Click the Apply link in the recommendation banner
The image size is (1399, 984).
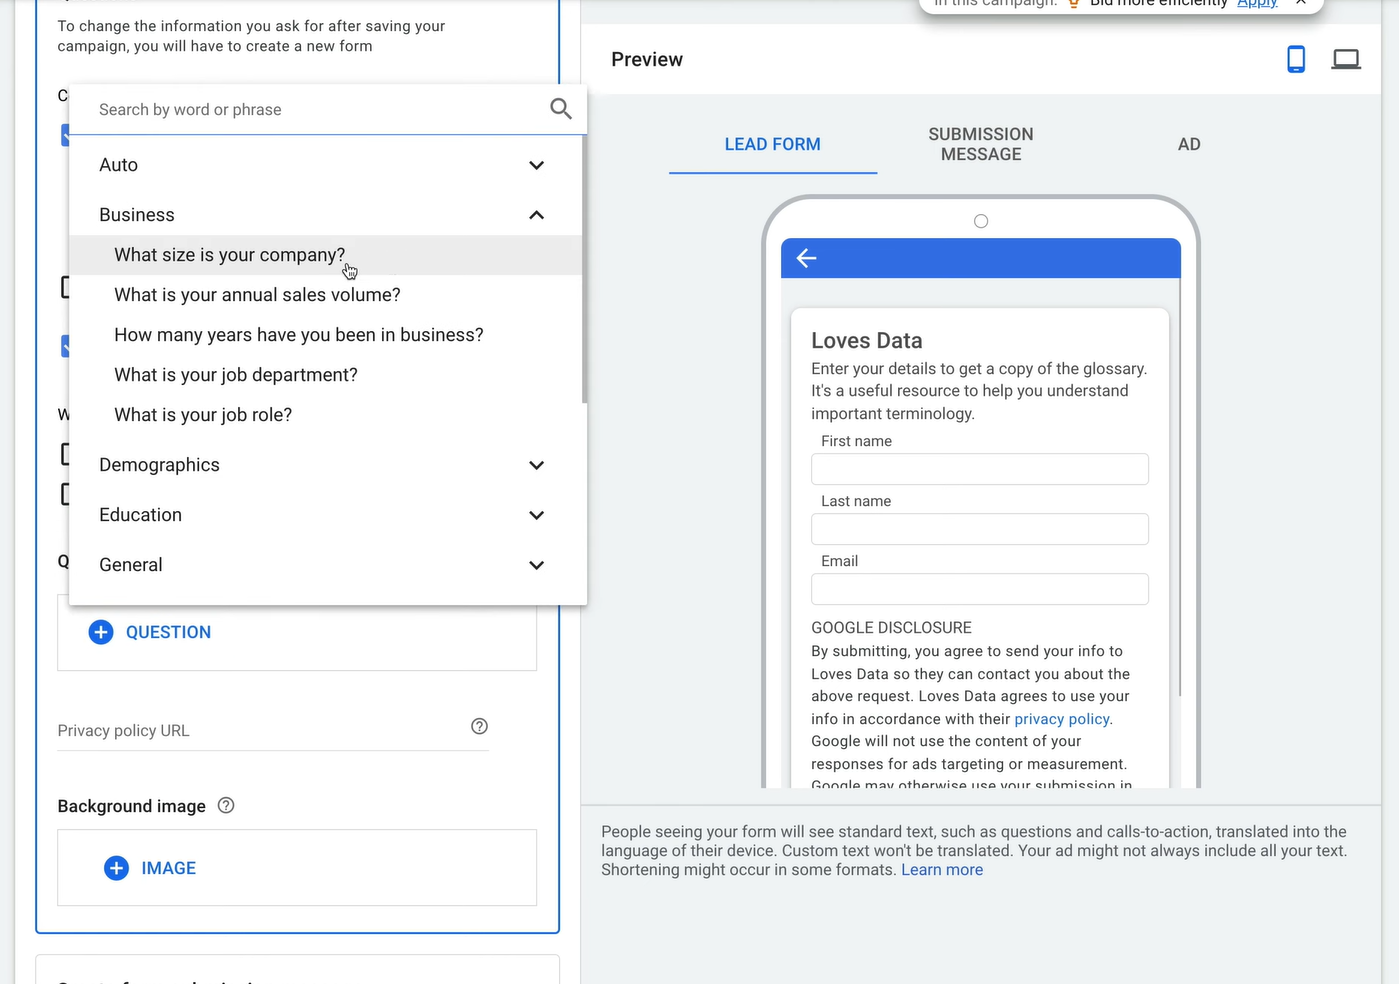coord(1256,4)
